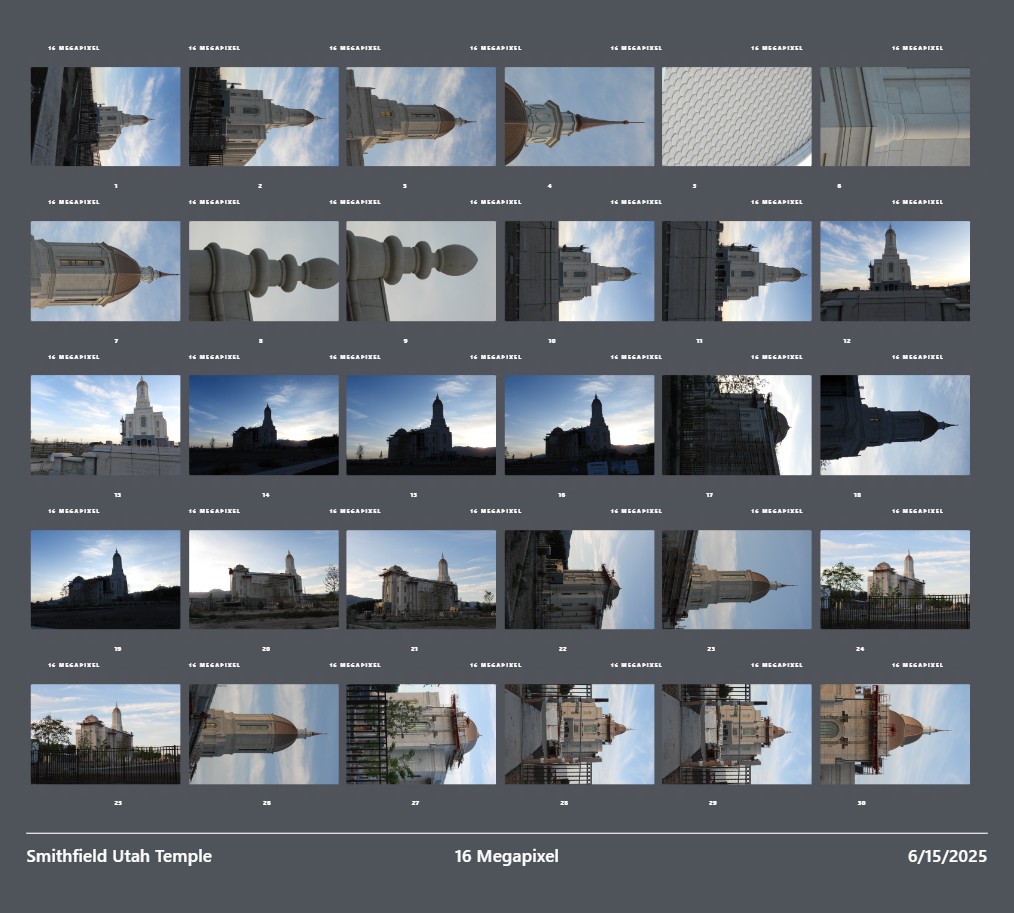Open photo 21 of temple under construction
This screenshot has width=1014, height=913.
[421, 579]
